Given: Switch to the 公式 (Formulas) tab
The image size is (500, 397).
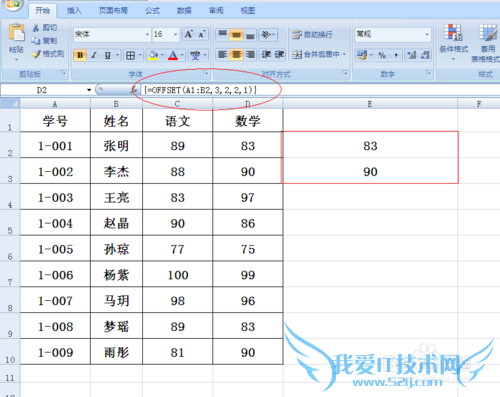Looking at the screenshot, I should [152, 11].
